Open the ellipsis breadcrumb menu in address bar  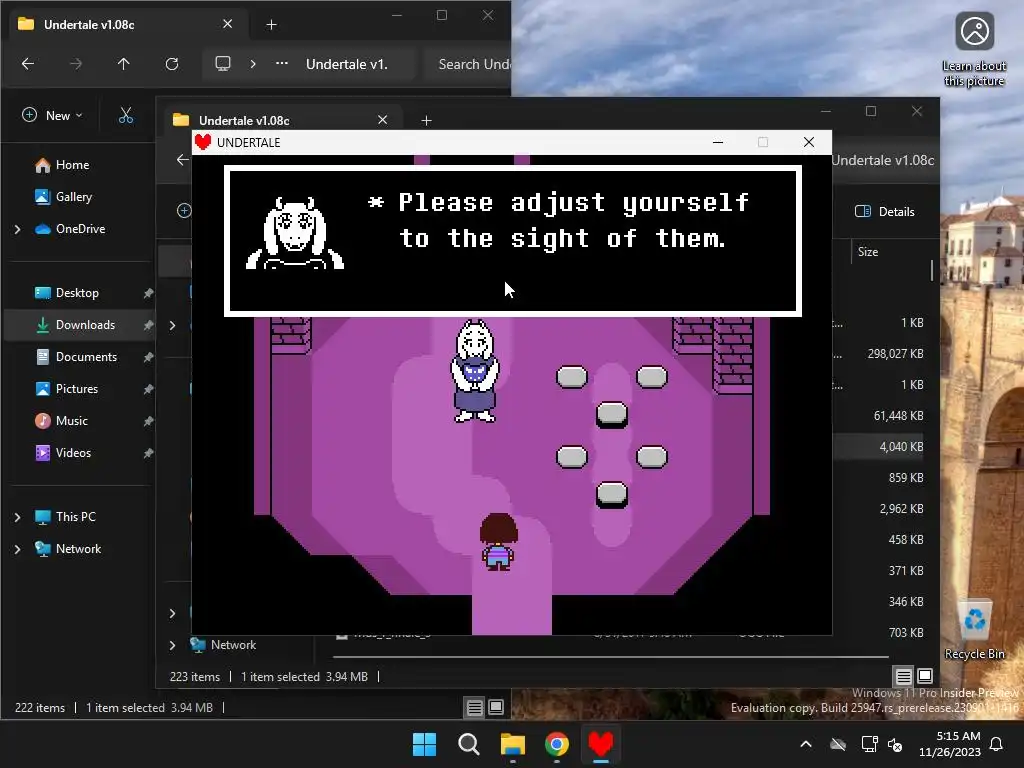coord(281,64)
